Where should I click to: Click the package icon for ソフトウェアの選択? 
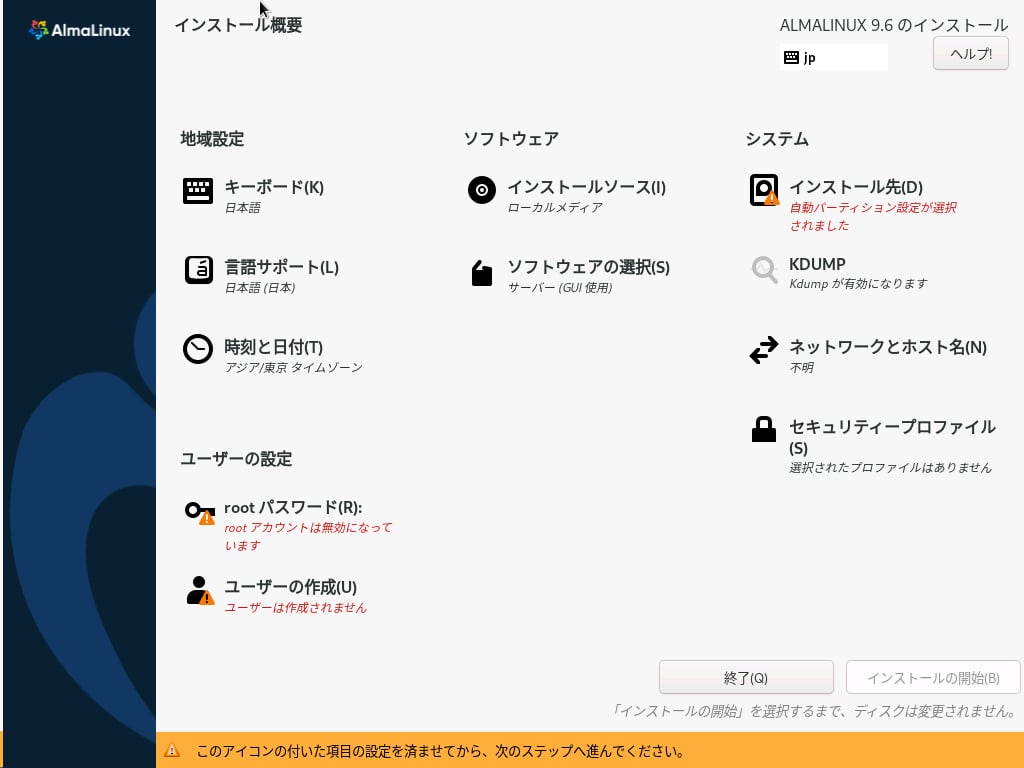(482, 273)
